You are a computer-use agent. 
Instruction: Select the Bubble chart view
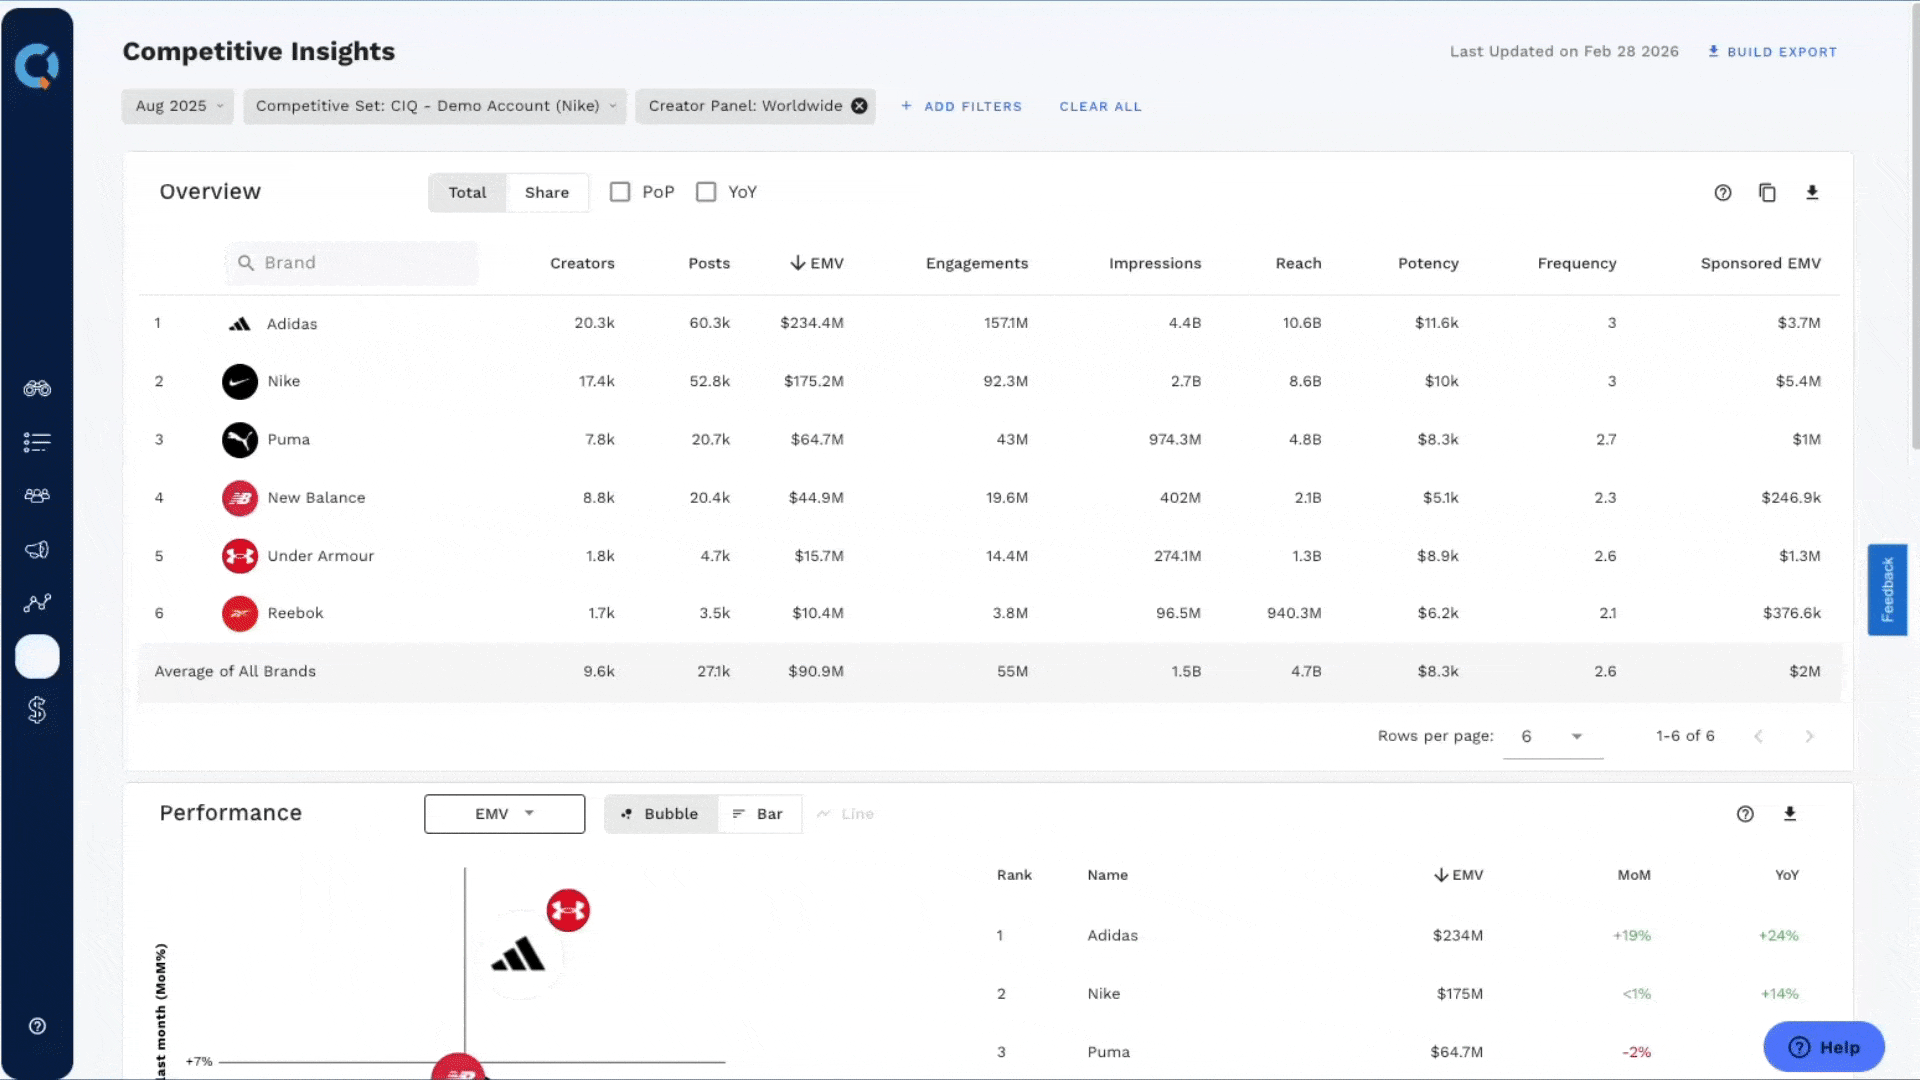click(660, 814)
